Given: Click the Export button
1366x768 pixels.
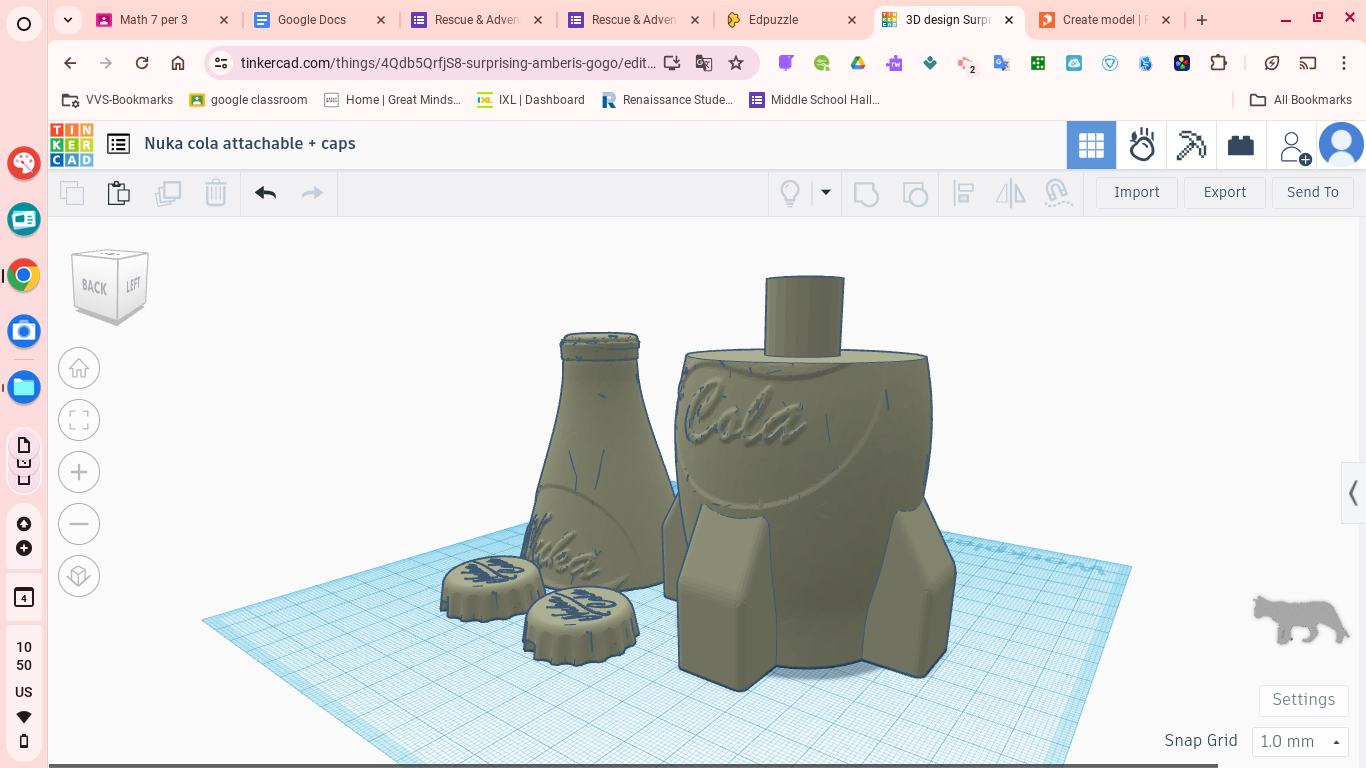Looking at the screenshot, I should click(1225, 193).
